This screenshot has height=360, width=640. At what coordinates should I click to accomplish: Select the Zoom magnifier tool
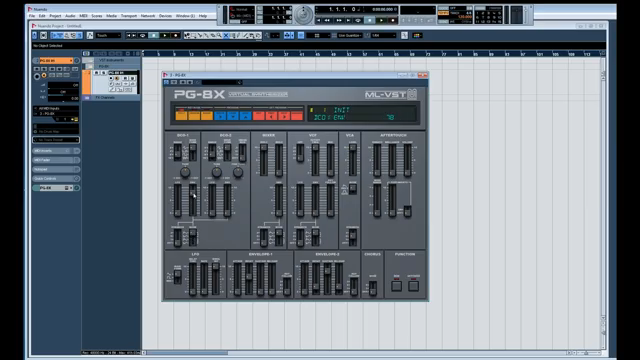coord(219,36)
